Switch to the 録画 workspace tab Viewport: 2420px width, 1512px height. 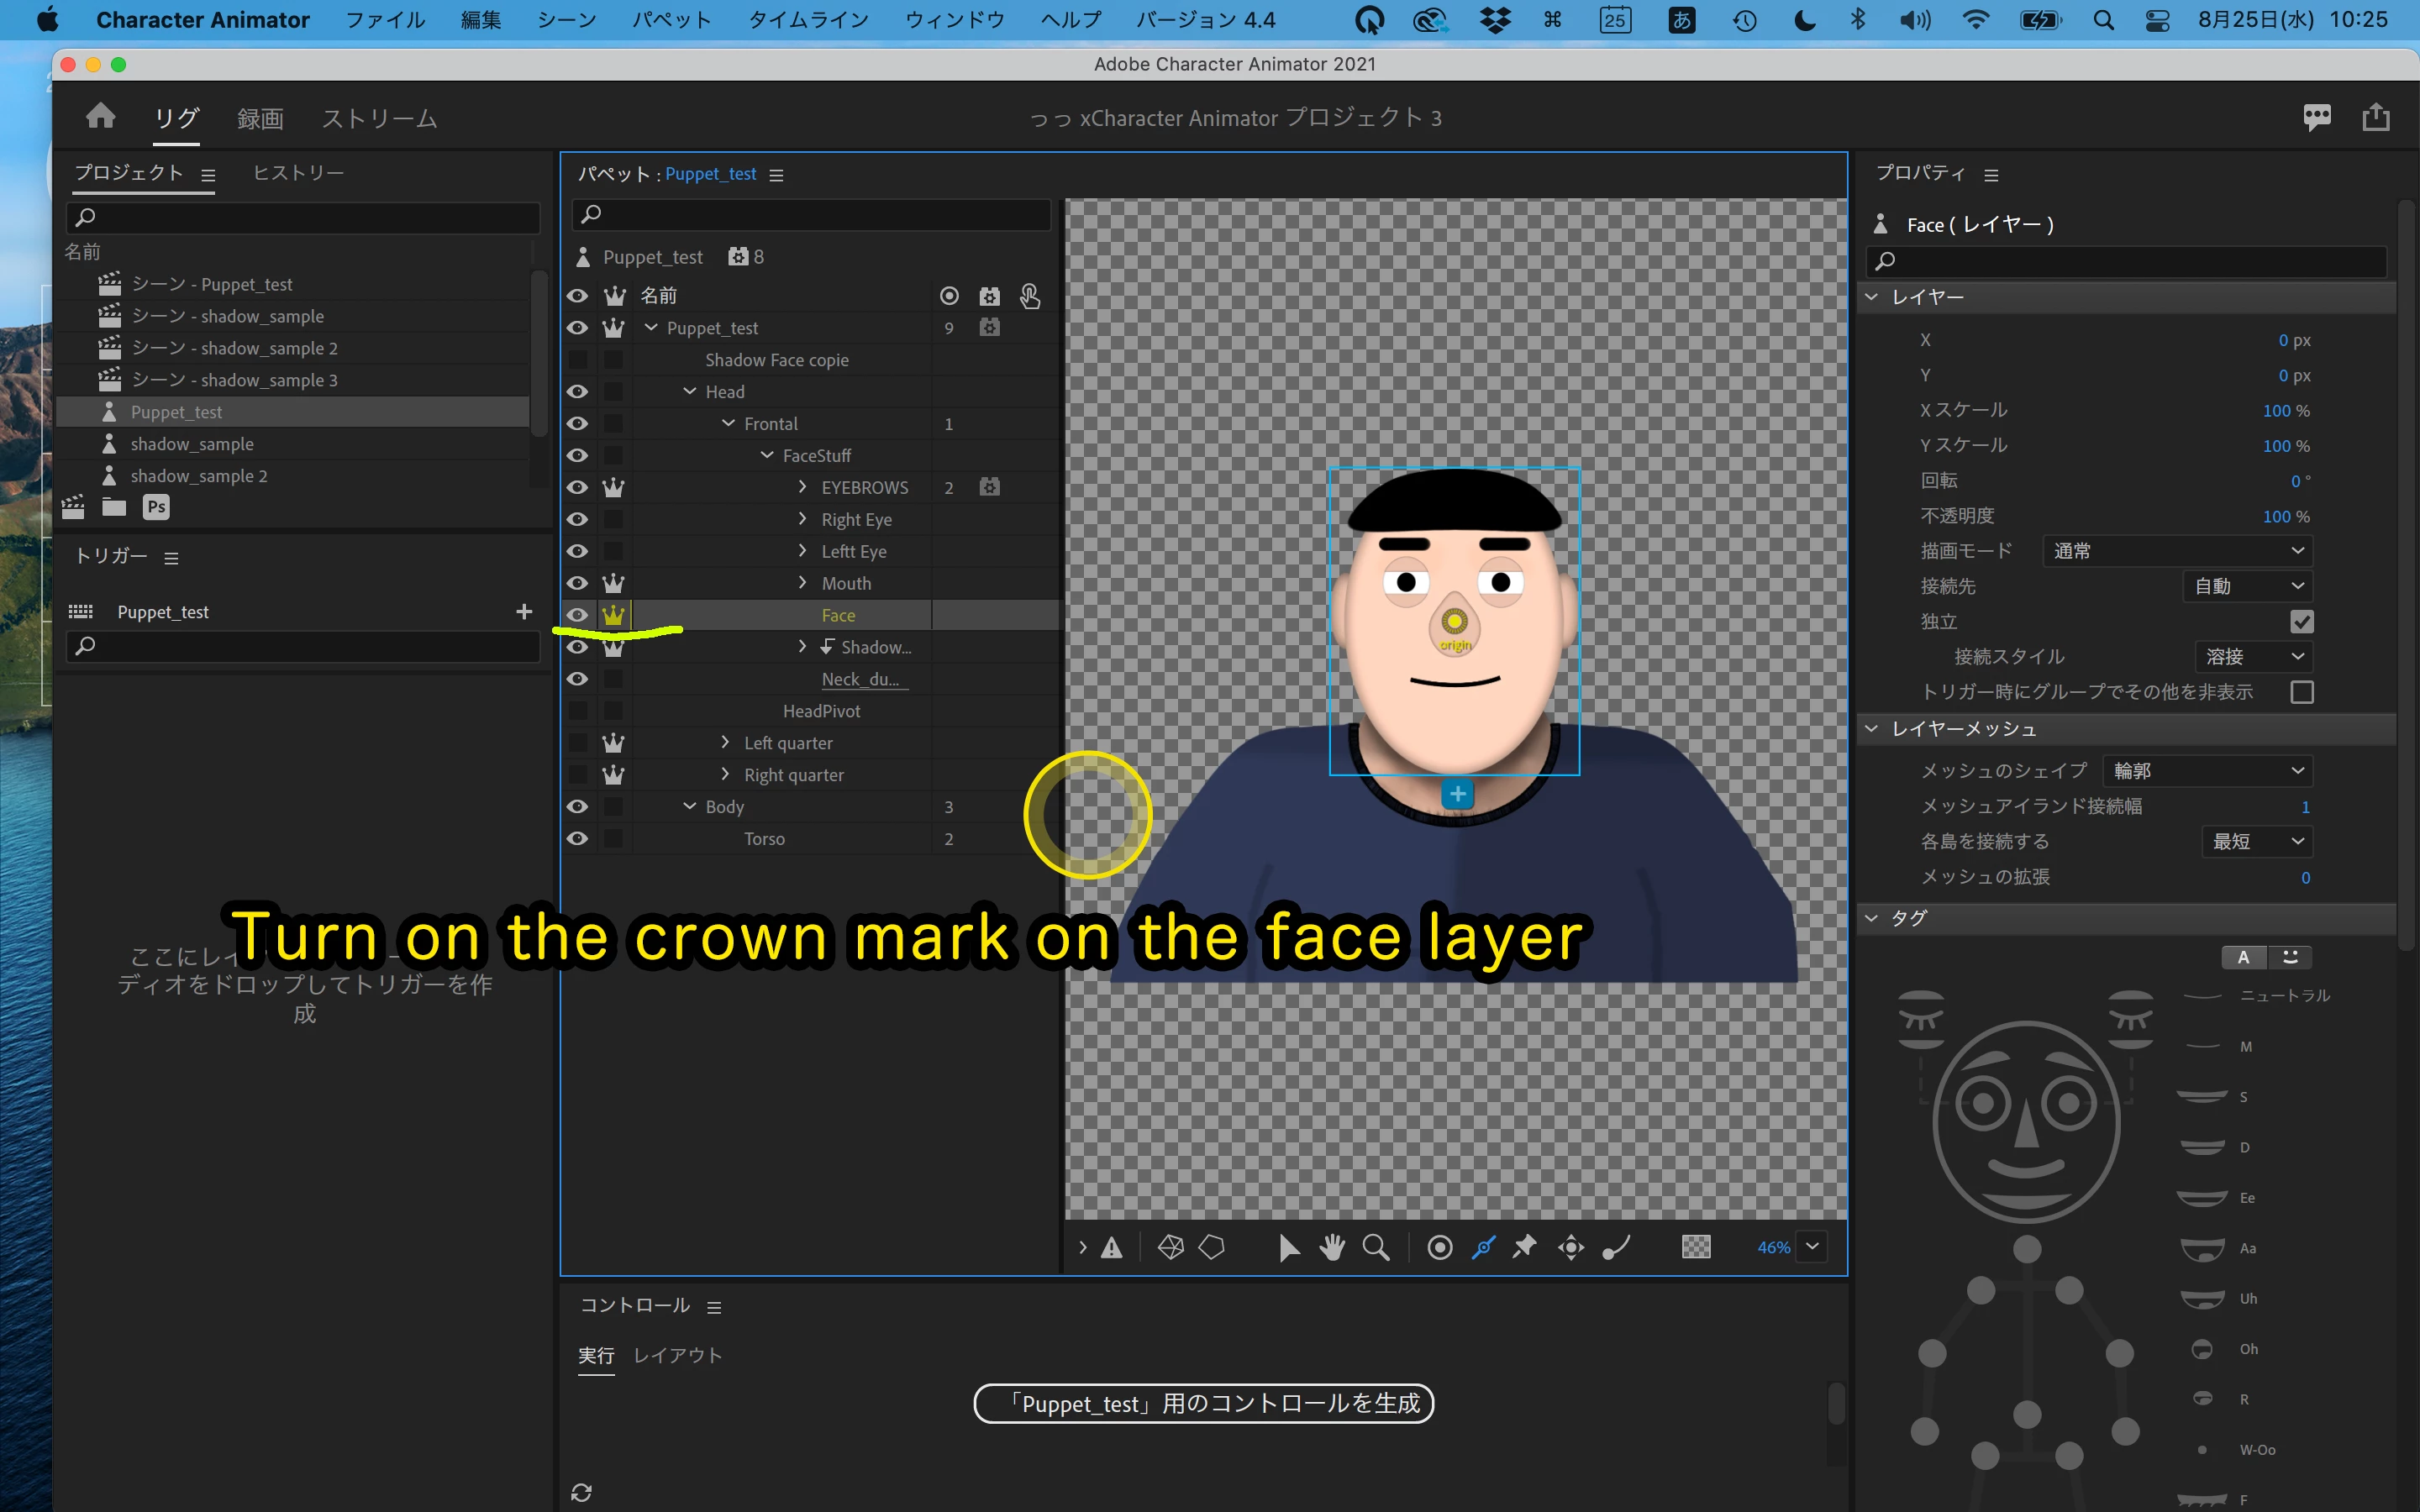point(260,119)
